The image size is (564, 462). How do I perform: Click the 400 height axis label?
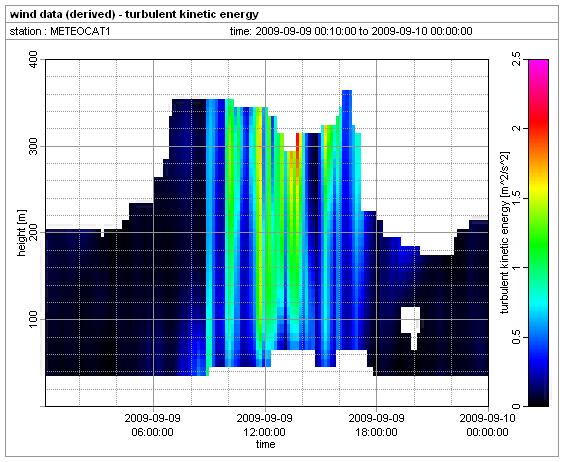(33, 59)
